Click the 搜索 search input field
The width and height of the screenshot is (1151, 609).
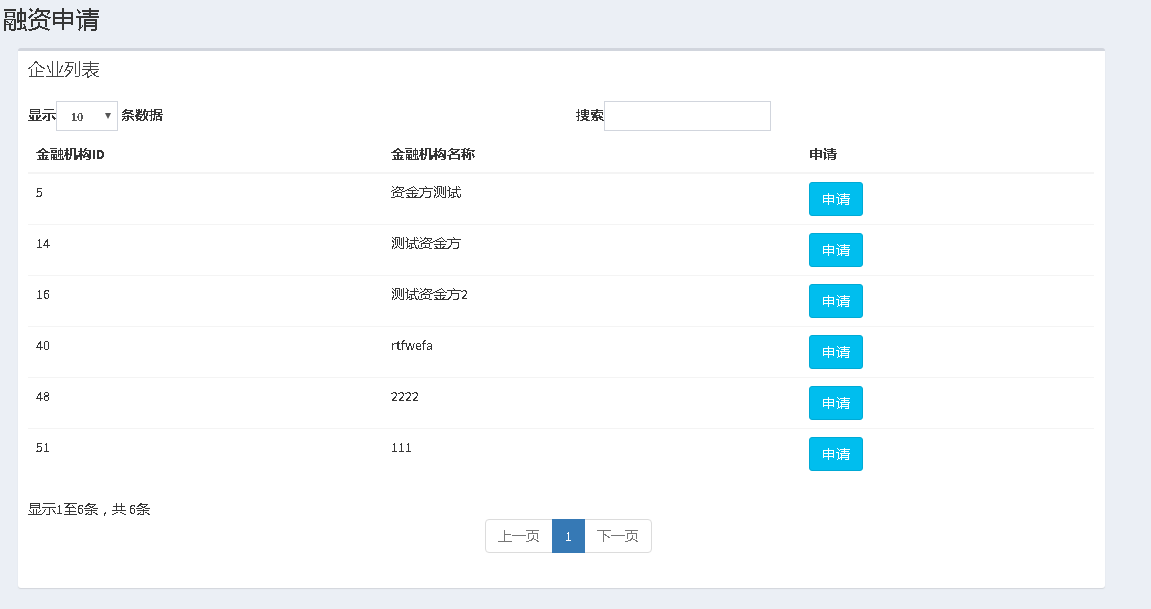[687, 116]
